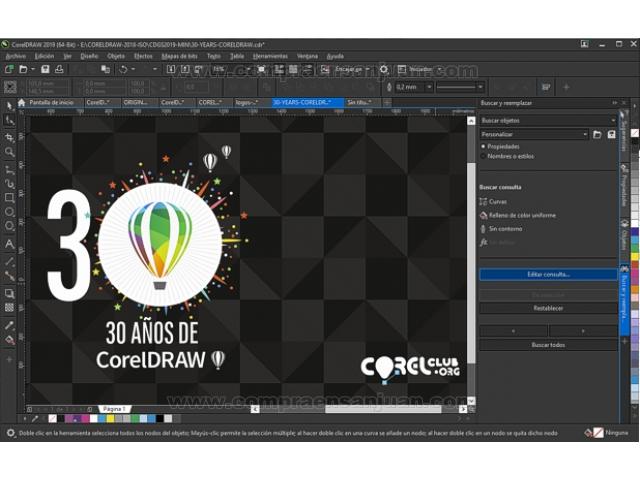Open the Edición menu

point(44,56)
